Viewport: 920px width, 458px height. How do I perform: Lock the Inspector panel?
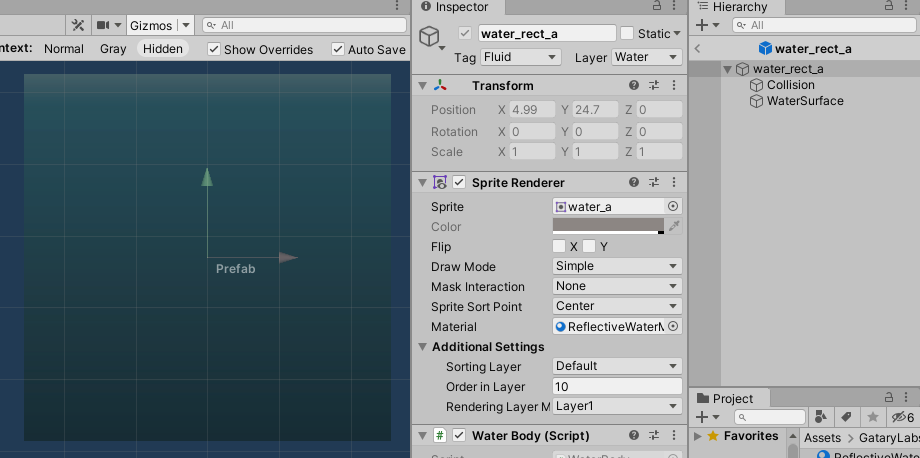[660, 7]
